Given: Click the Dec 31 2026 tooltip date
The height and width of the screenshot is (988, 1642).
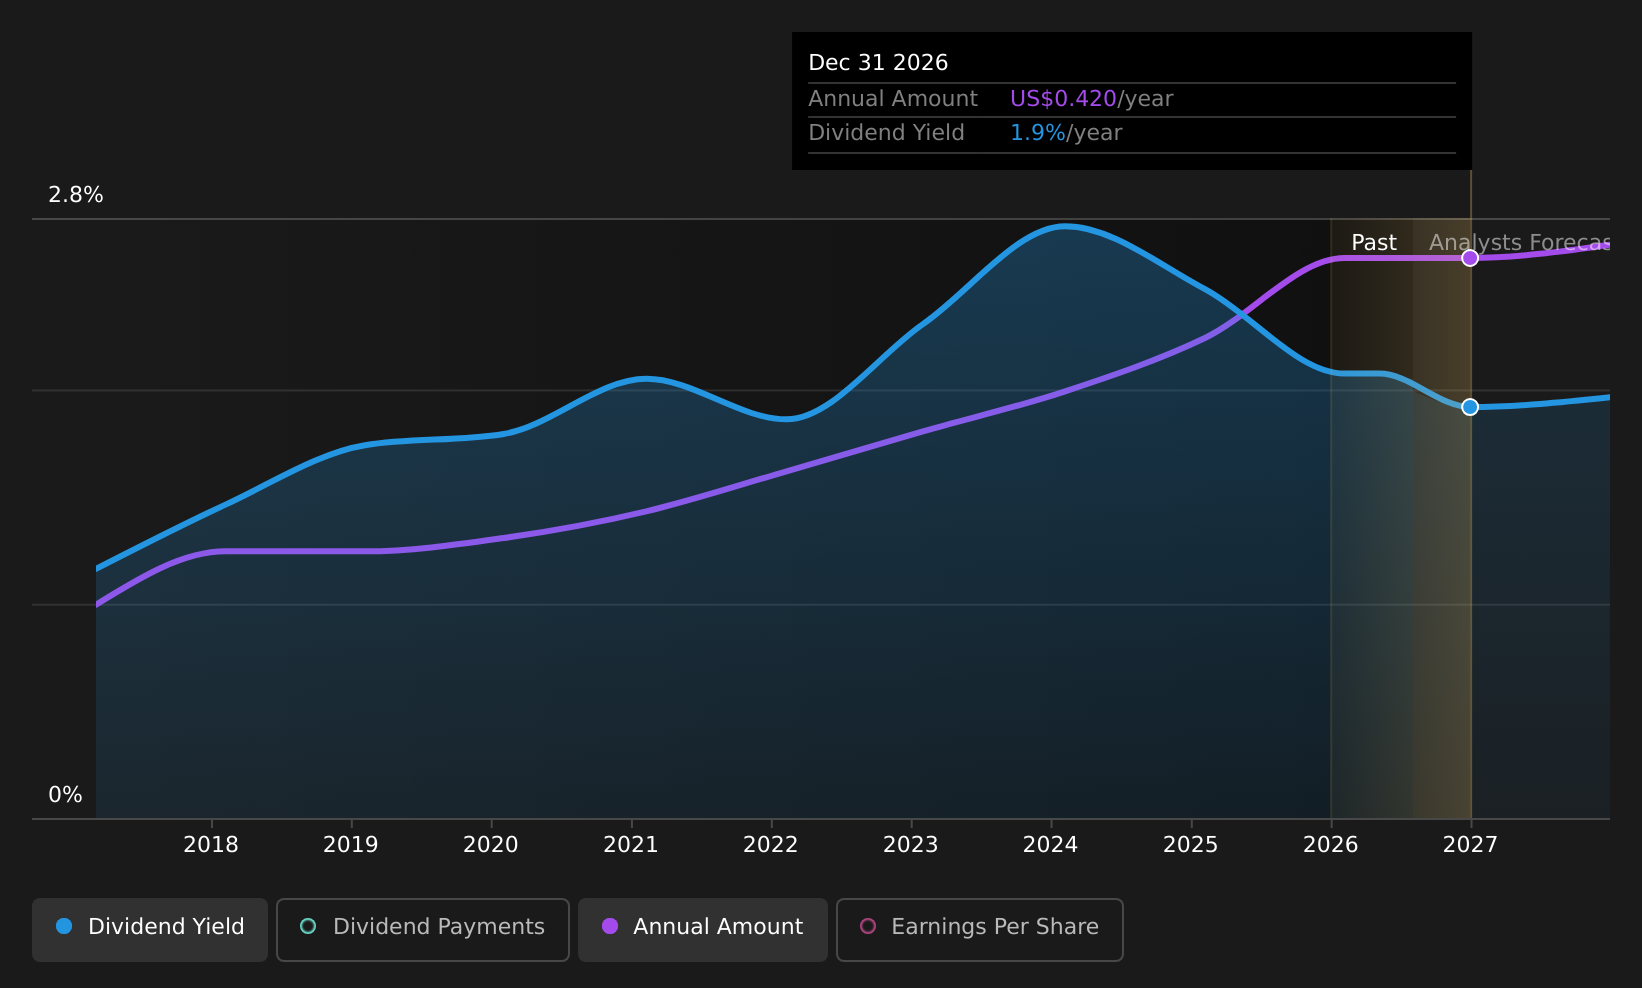Looking at the screenshot, I should click(878, 63).
